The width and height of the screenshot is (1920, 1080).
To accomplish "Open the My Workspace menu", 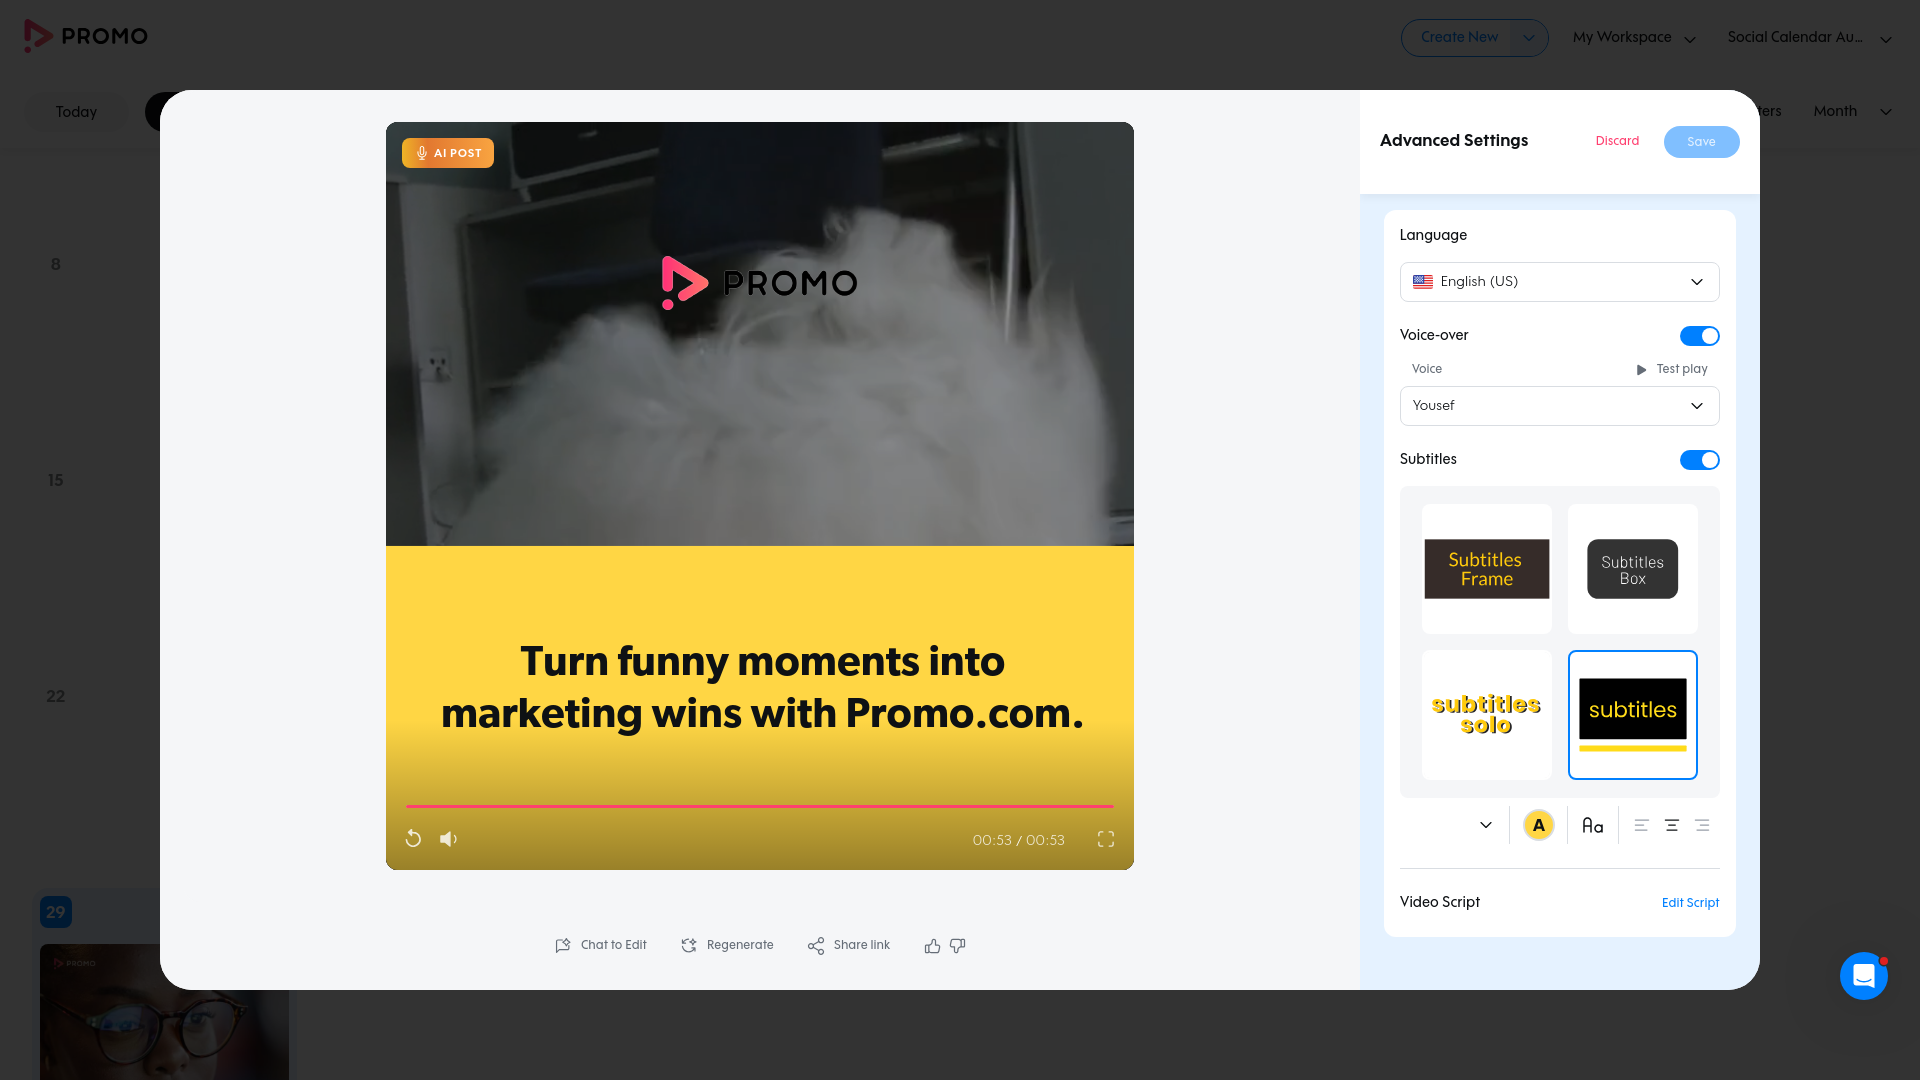I will (x=1634, y=38).
